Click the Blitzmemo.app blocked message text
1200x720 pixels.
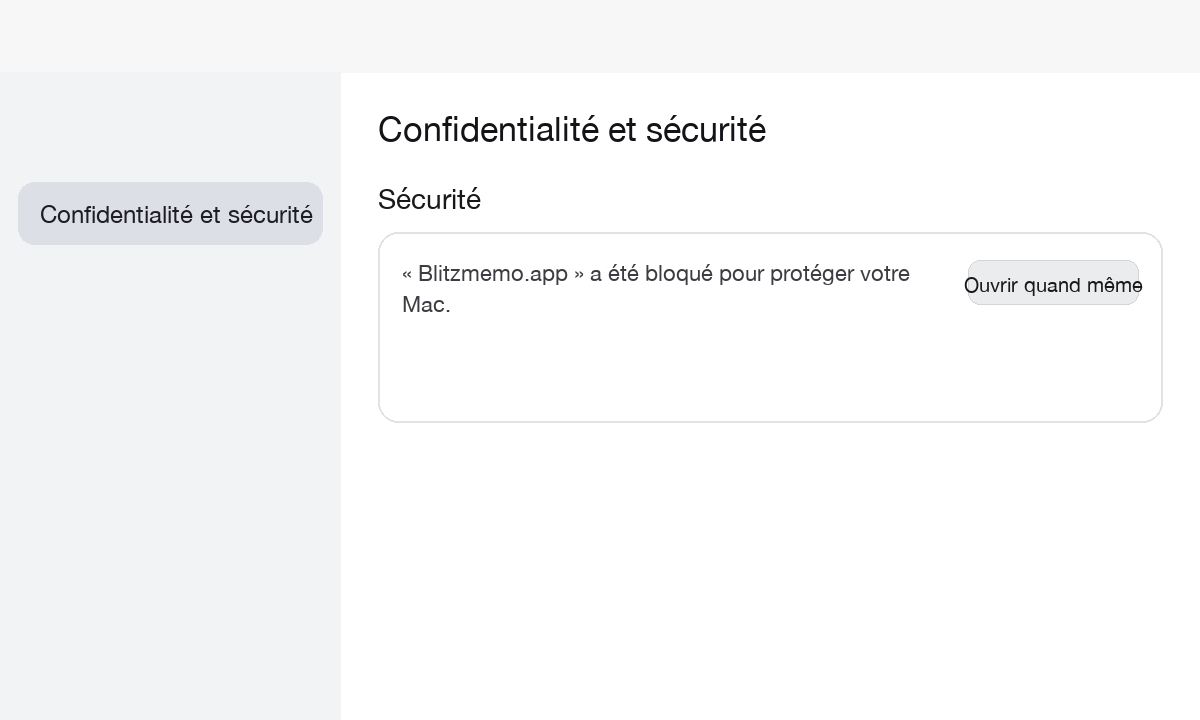point(655,289)
